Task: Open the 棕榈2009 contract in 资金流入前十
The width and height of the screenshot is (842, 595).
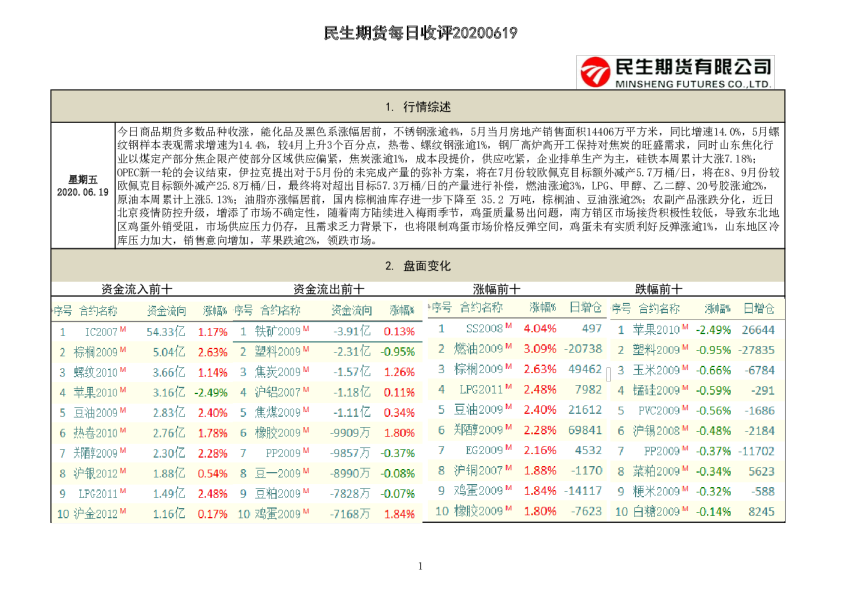Action: (95, 352)
